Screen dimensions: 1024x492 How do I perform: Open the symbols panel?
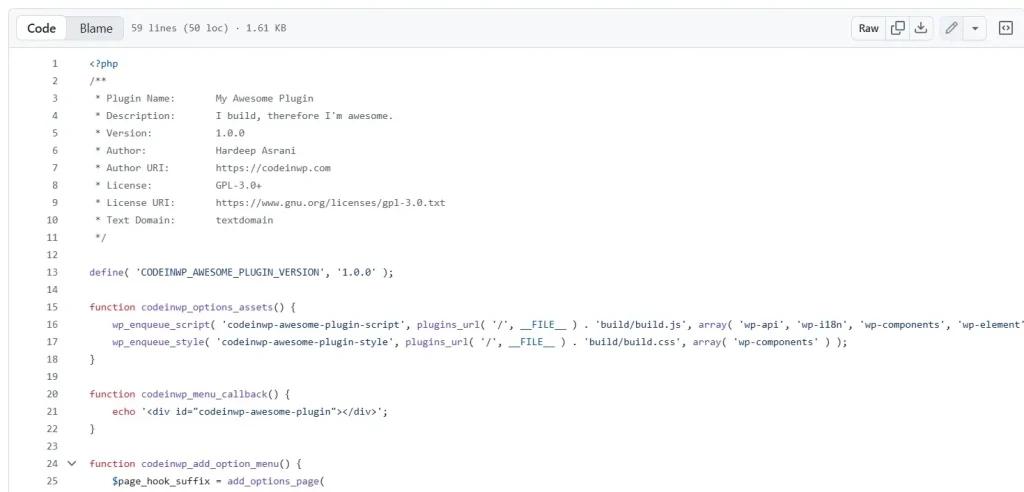pos(1005,28)
